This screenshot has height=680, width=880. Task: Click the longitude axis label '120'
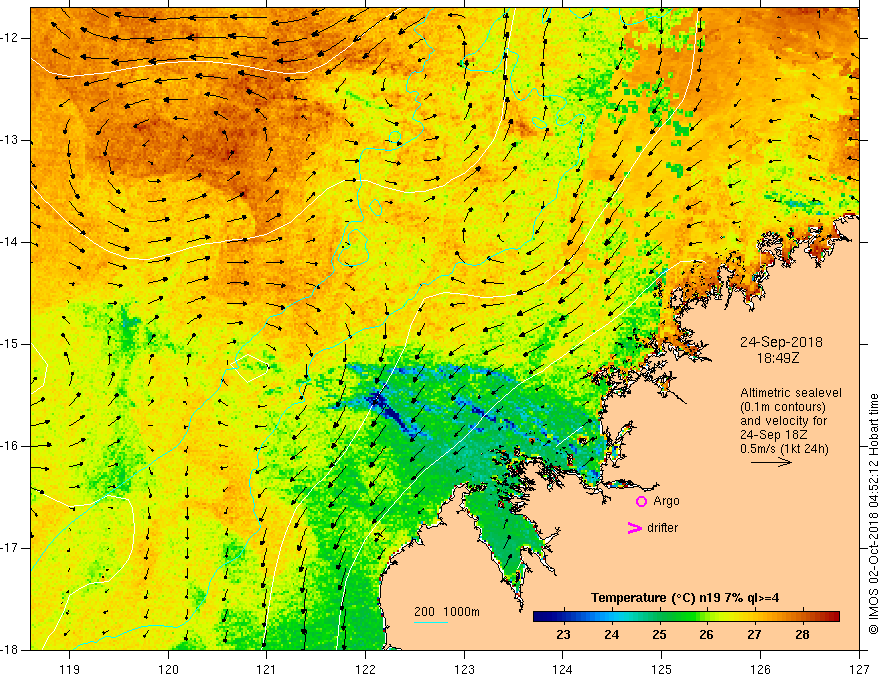point(168,669)
